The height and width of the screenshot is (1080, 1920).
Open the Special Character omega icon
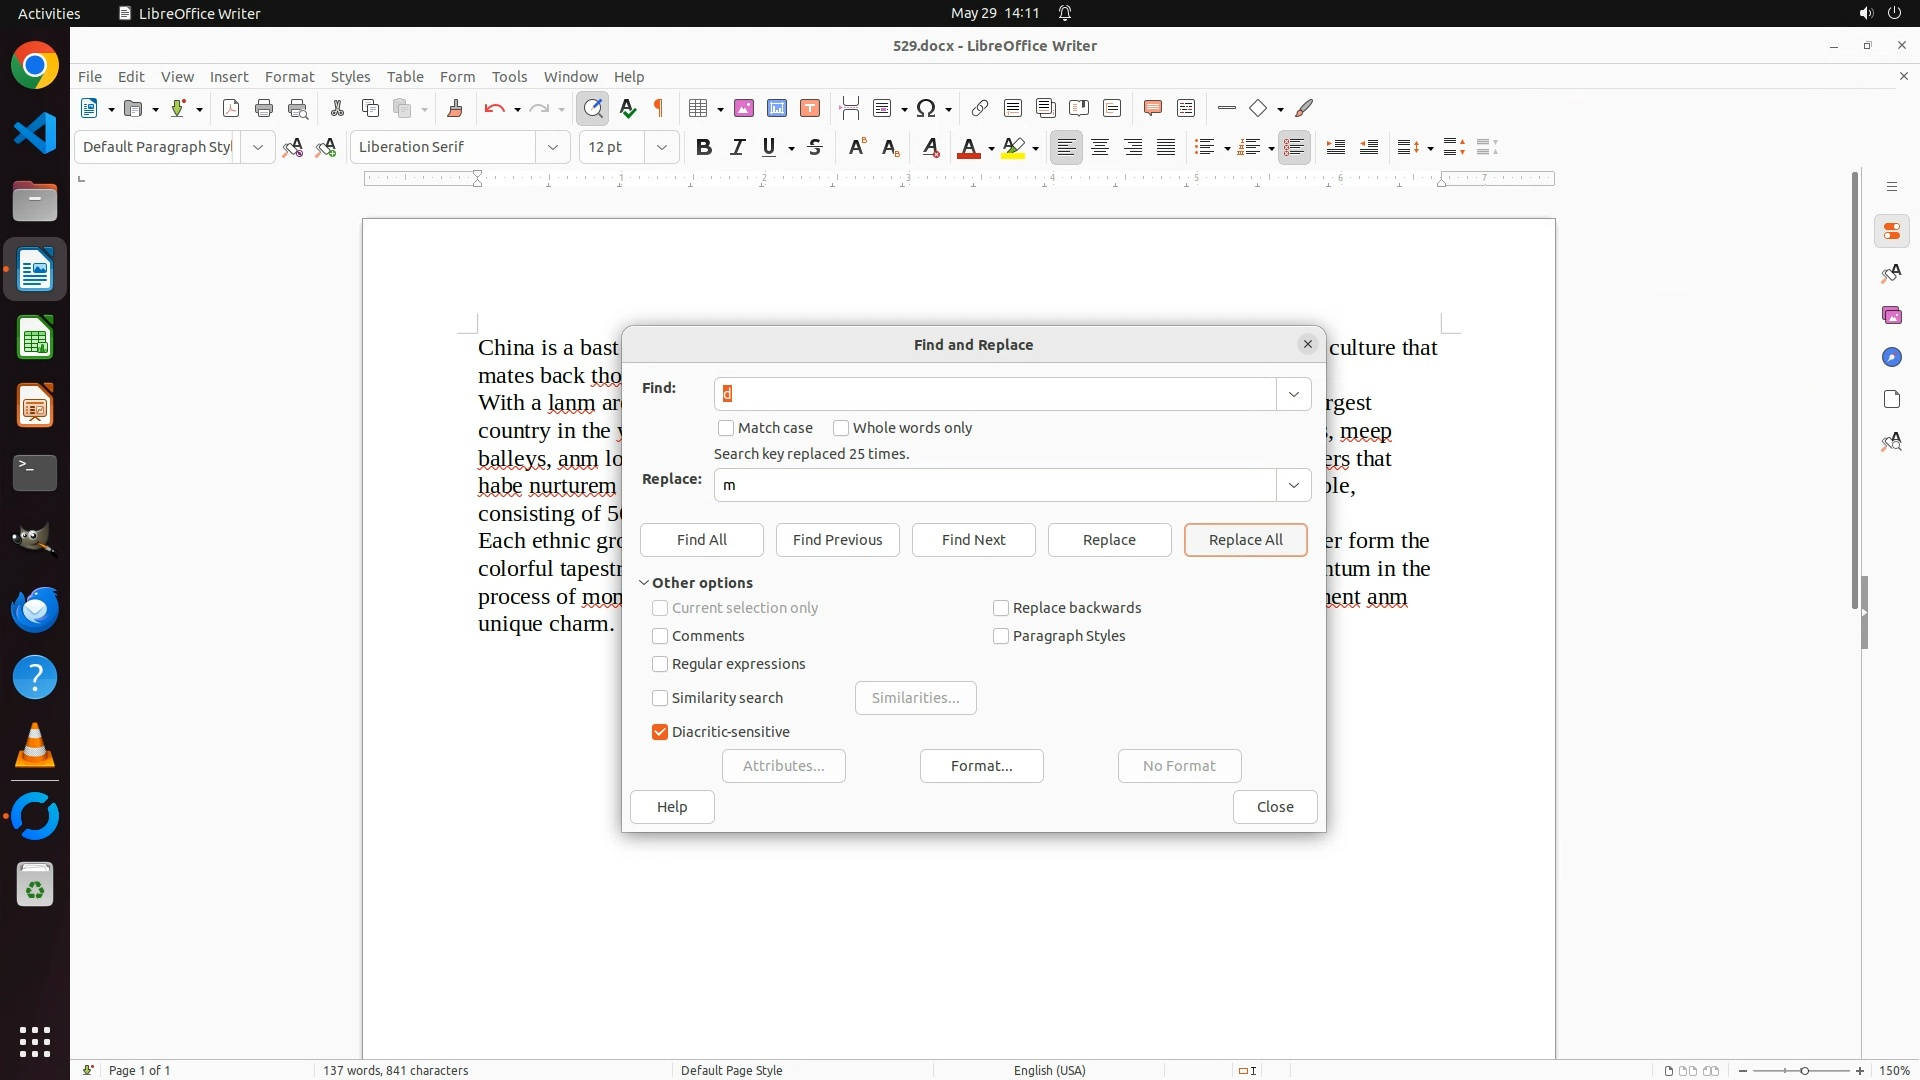click(x=926, y=108)
